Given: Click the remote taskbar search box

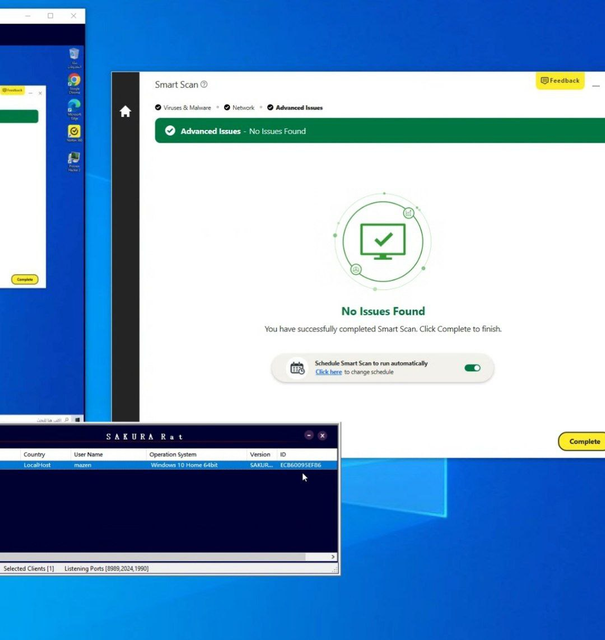Looking at the screenshot, I should click(x=51, y=420).
